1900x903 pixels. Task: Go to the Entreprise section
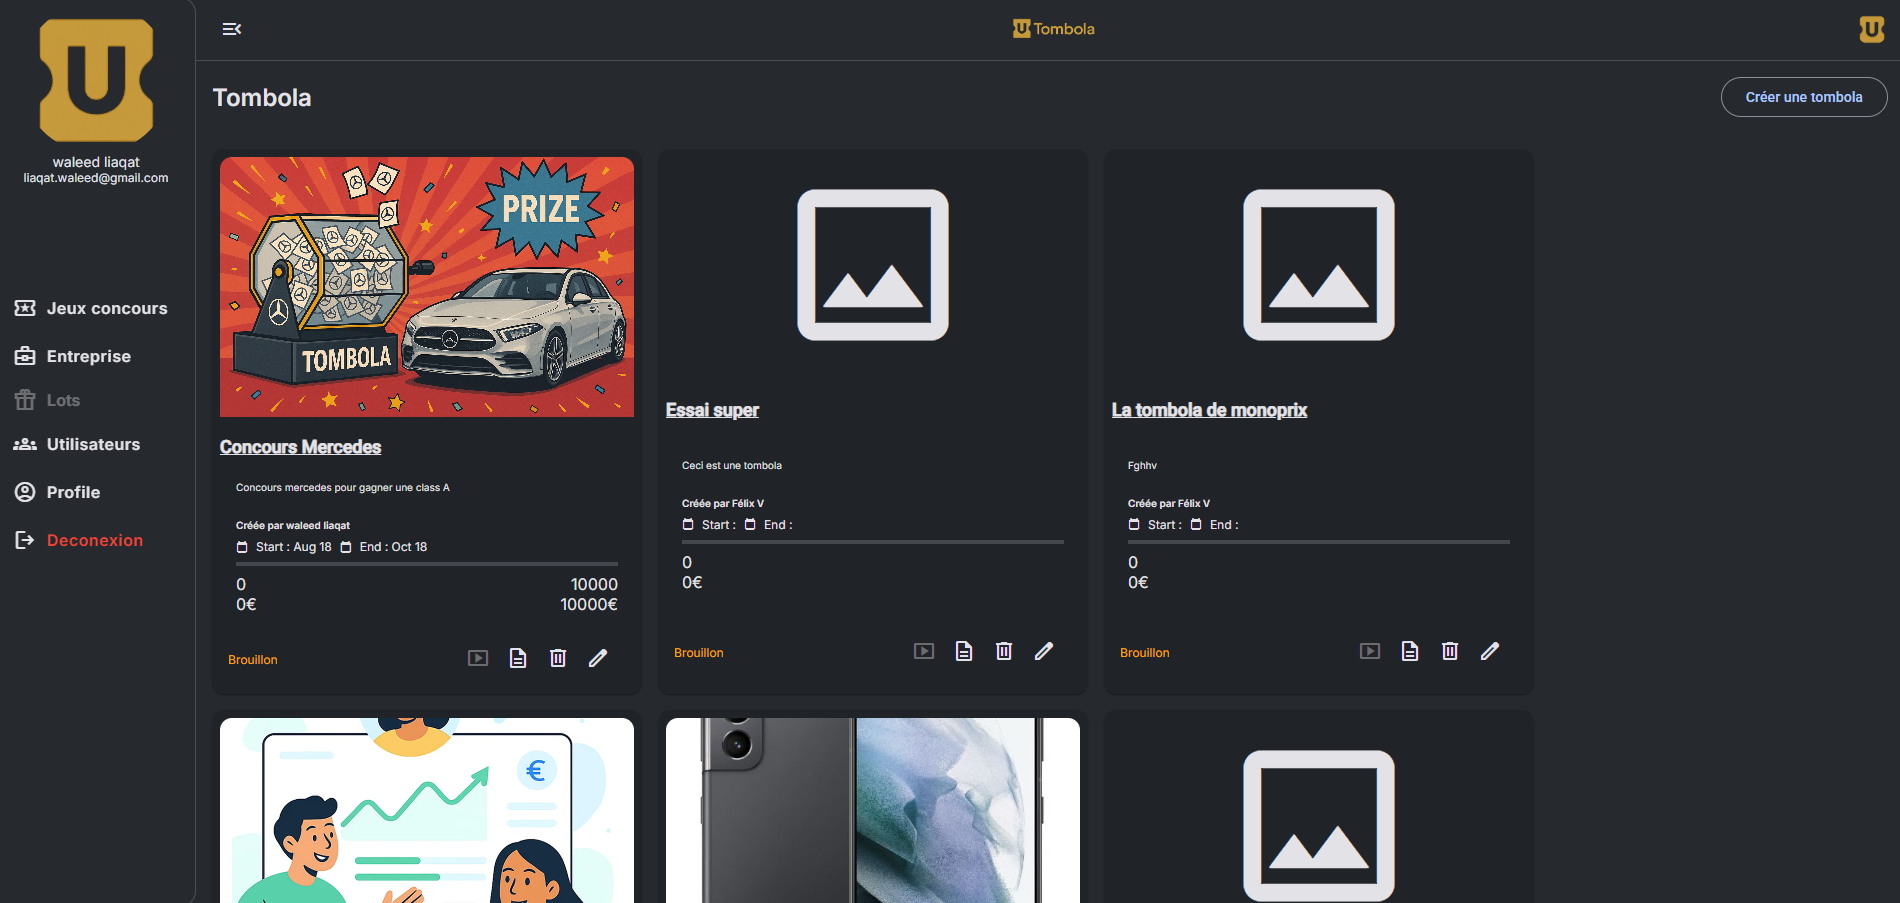click(x=88, y=356)
